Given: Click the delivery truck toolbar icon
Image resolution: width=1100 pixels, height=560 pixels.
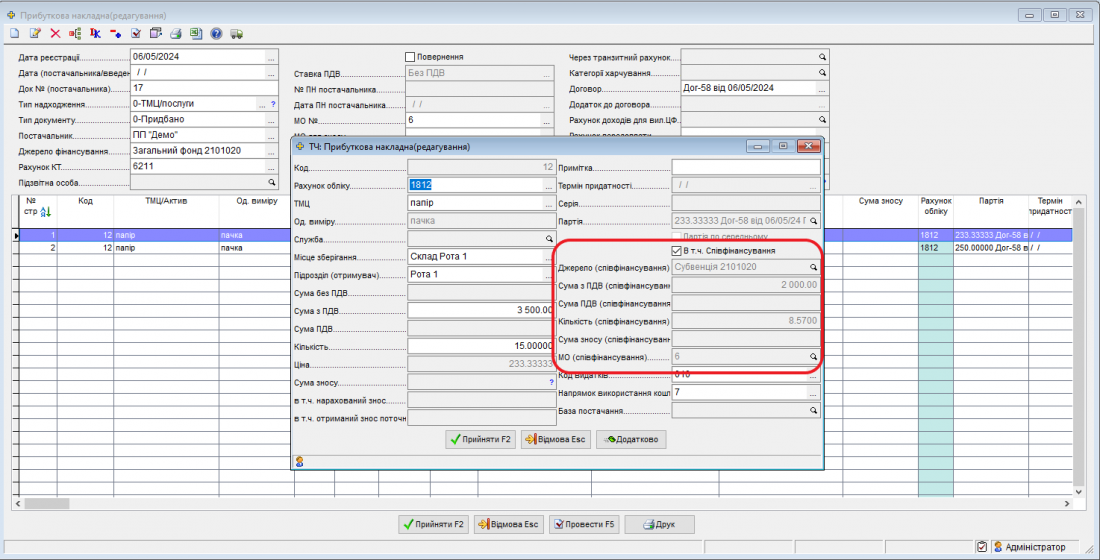Looking at the screenshot, I should [x=236, y=33].
